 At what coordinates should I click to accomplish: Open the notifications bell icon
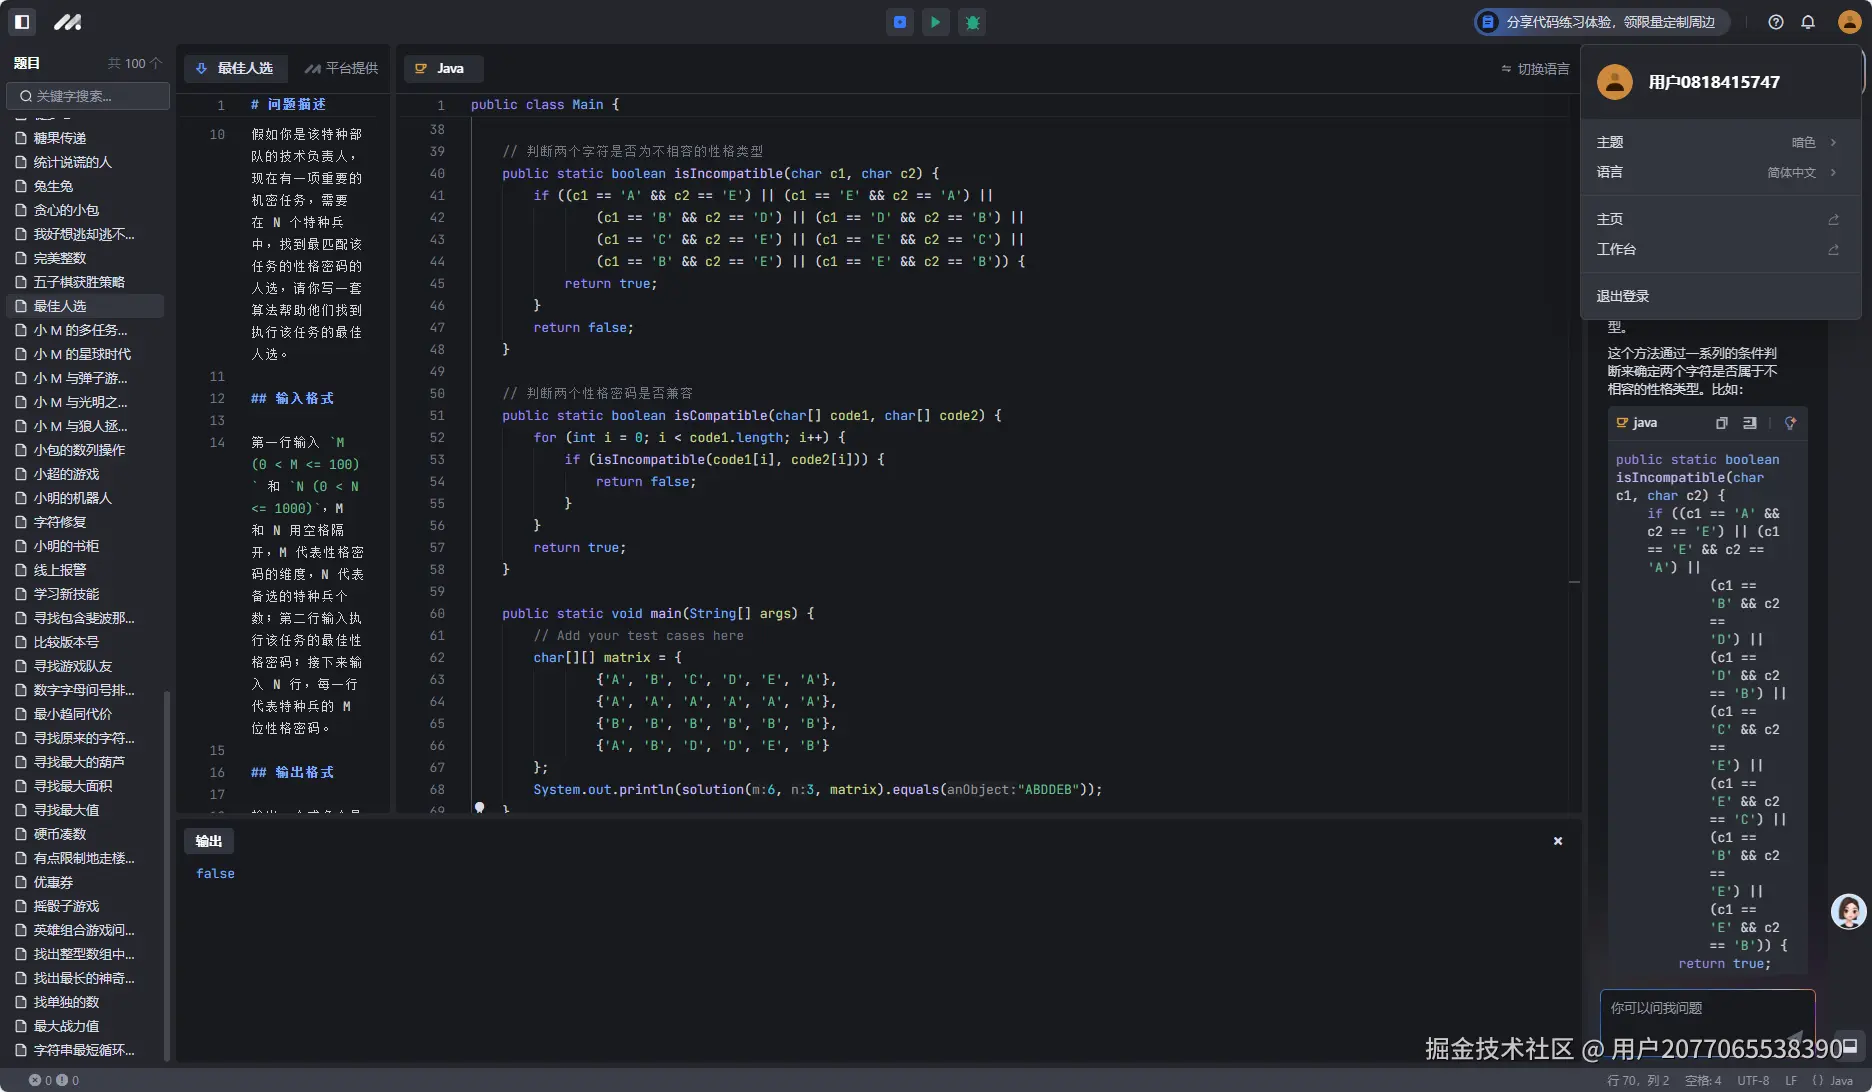tap(1808, 22)
